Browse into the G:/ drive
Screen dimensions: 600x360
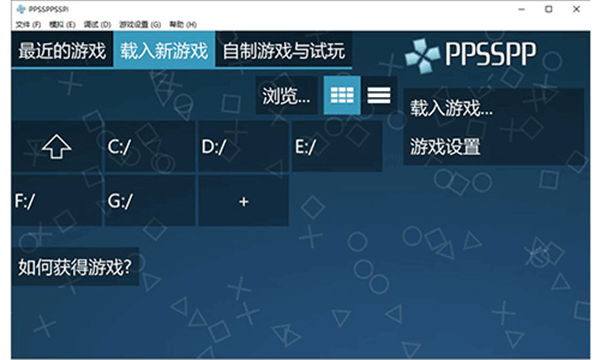point(150,200)
